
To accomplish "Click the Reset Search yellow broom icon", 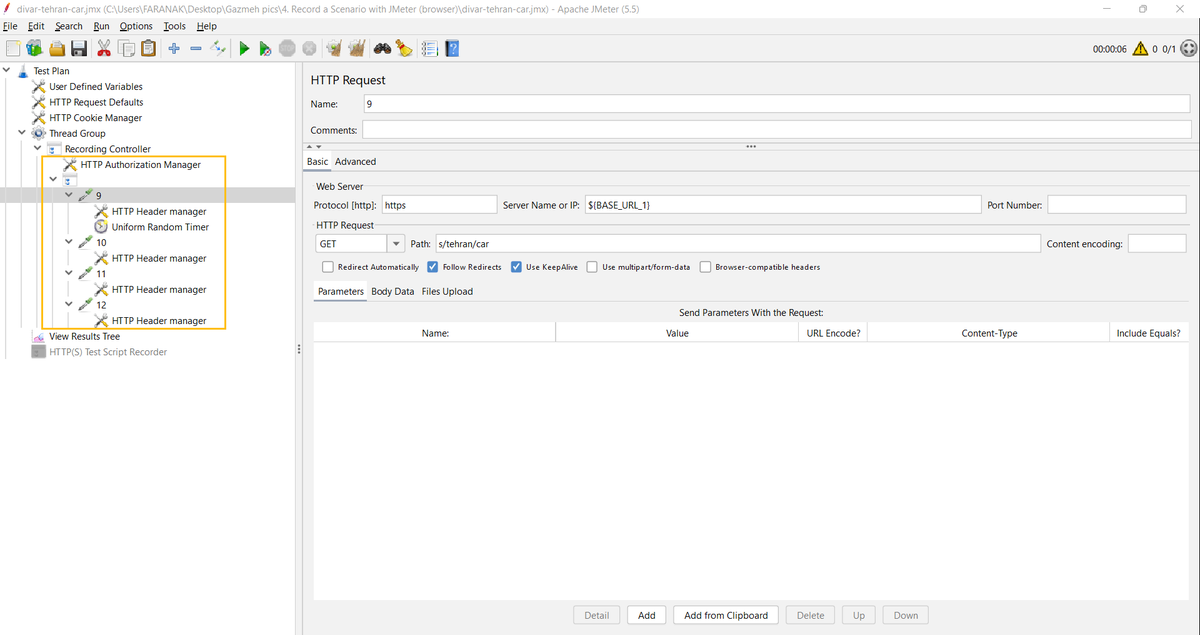I will click(403, 48).
